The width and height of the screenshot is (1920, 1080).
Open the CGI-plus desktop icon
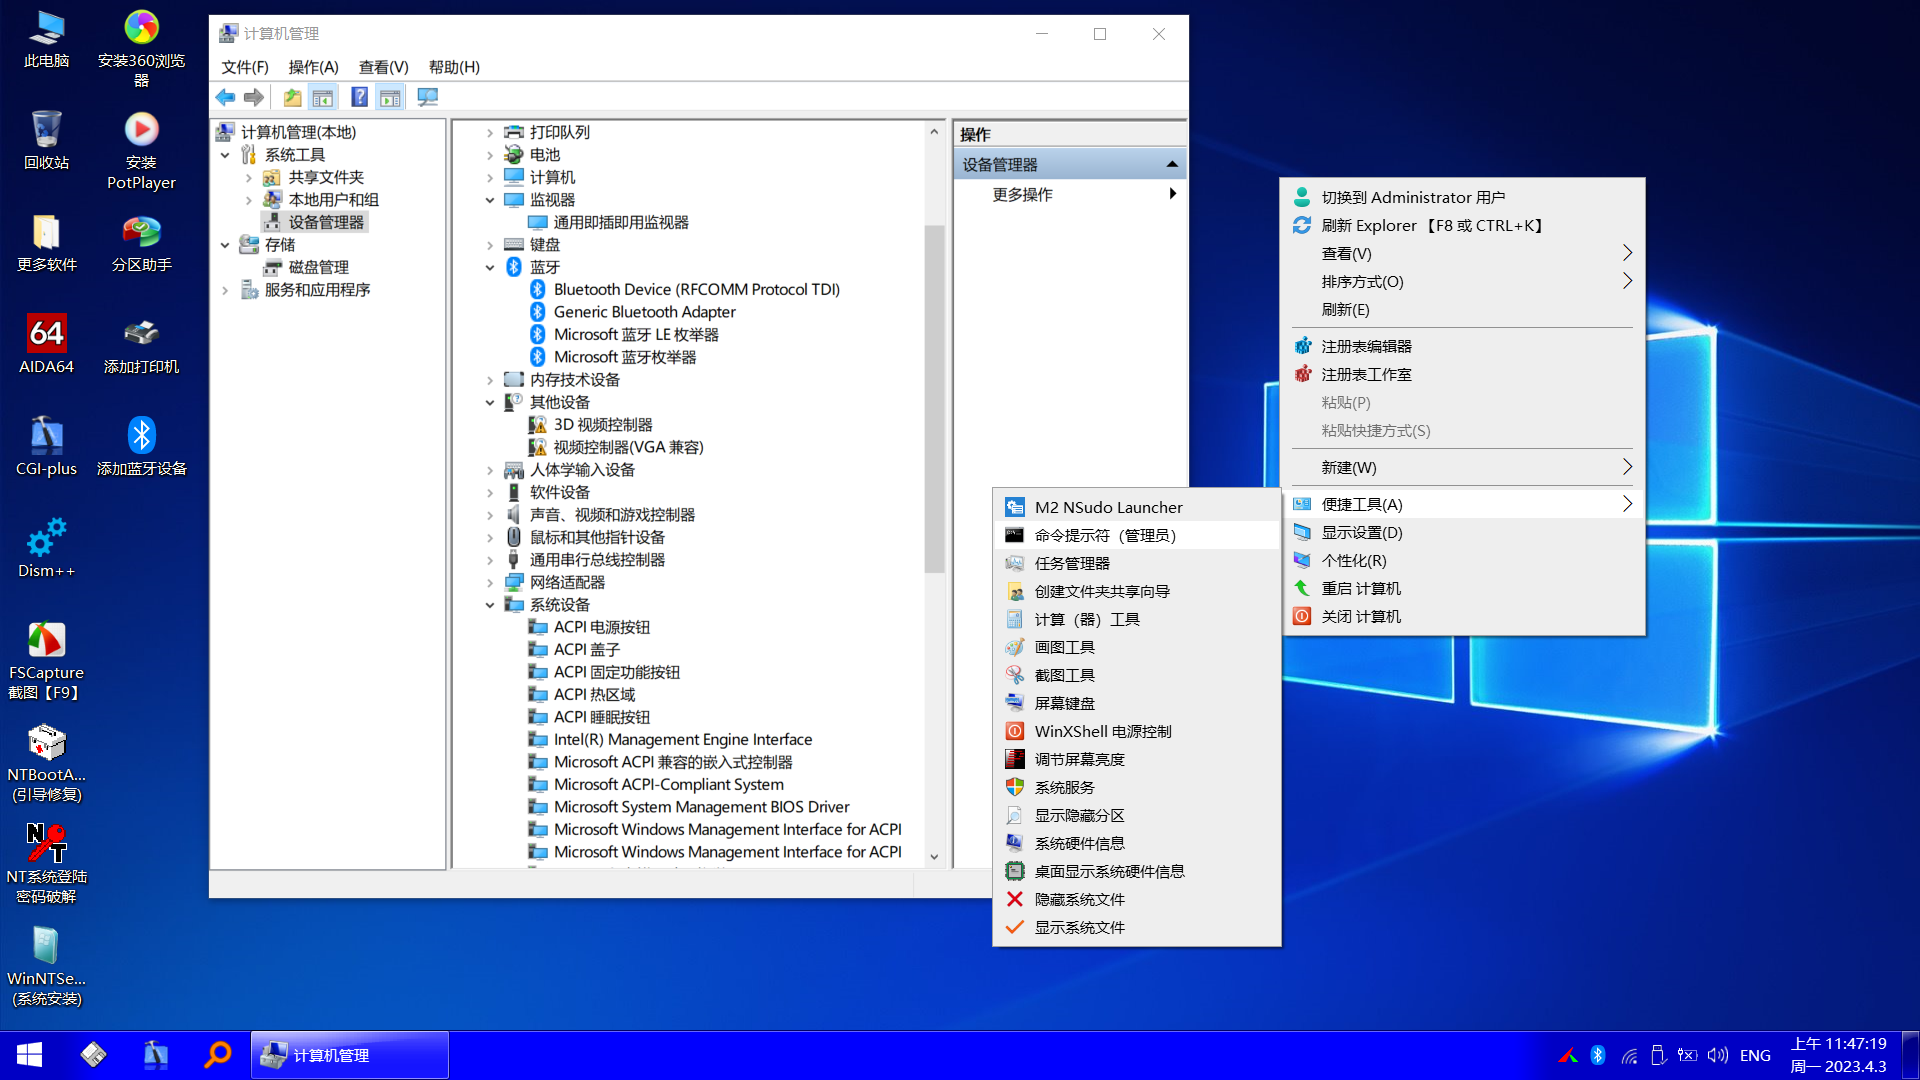pyautogui.click(x=46, y=447)
